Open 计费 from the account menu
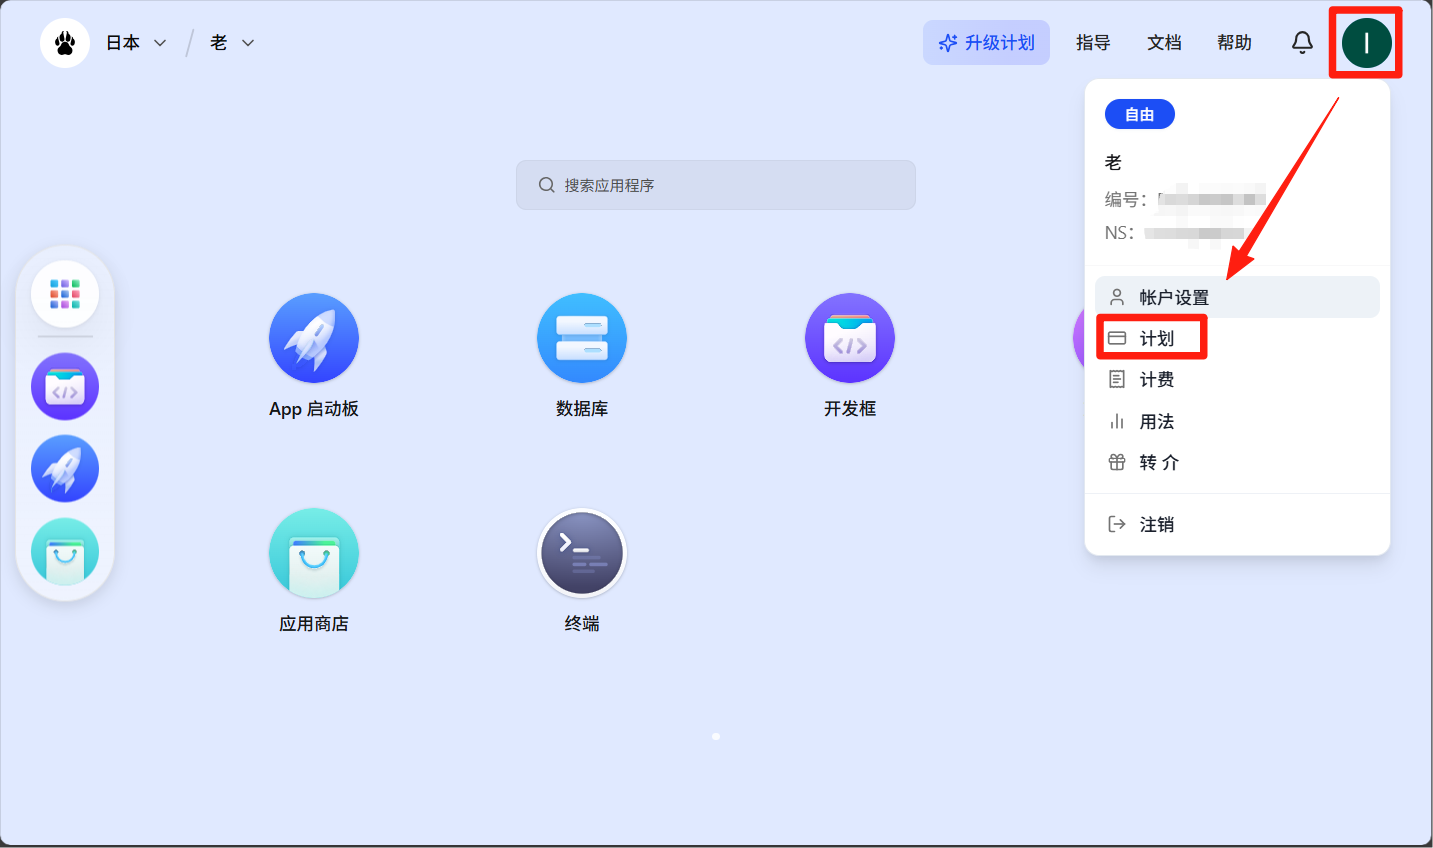1433x848 pixels. [x=1156, y=380]
